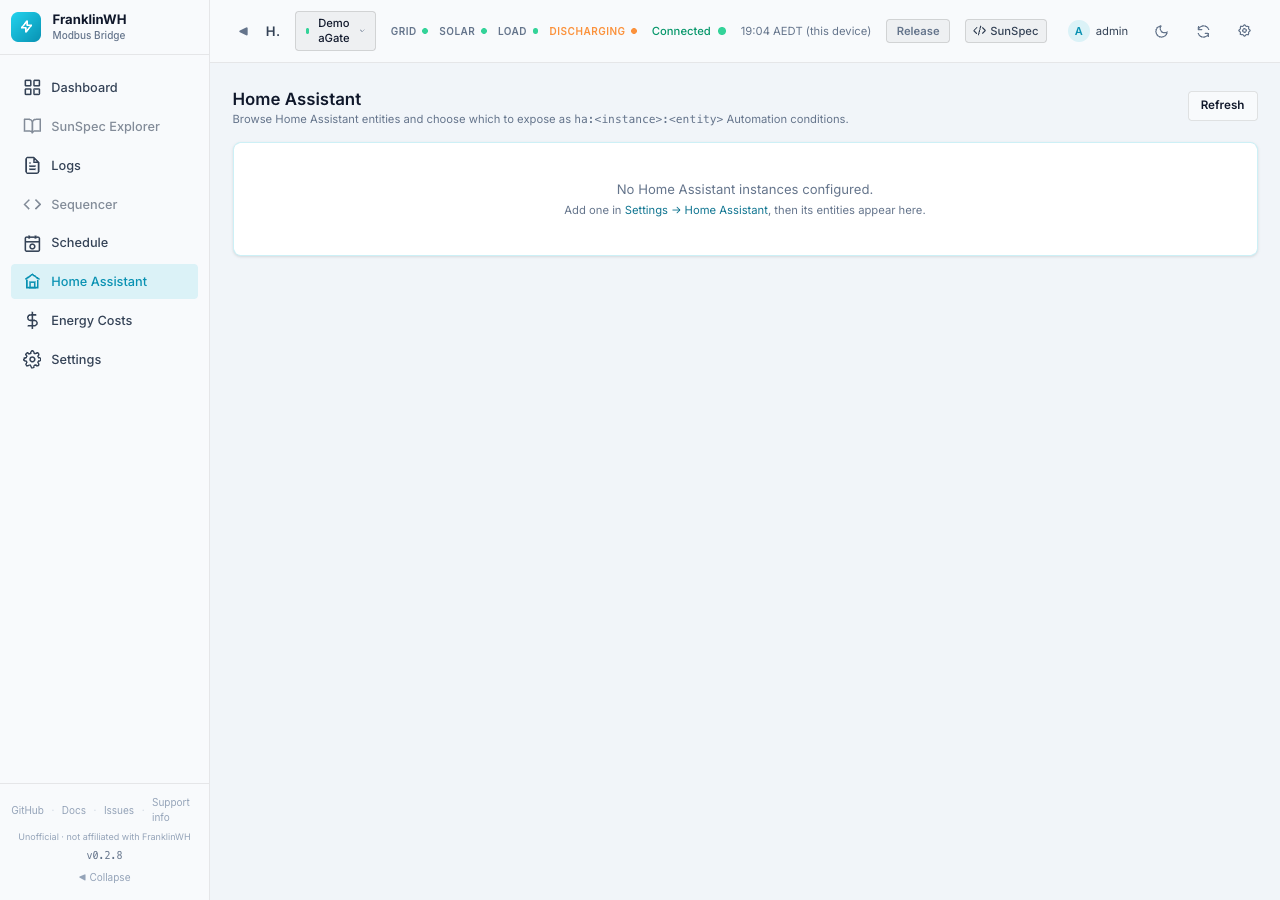This screenshot has width=1280, height=900.
Task: Click the Schedule calendar icon
Action: pos(32,243)
